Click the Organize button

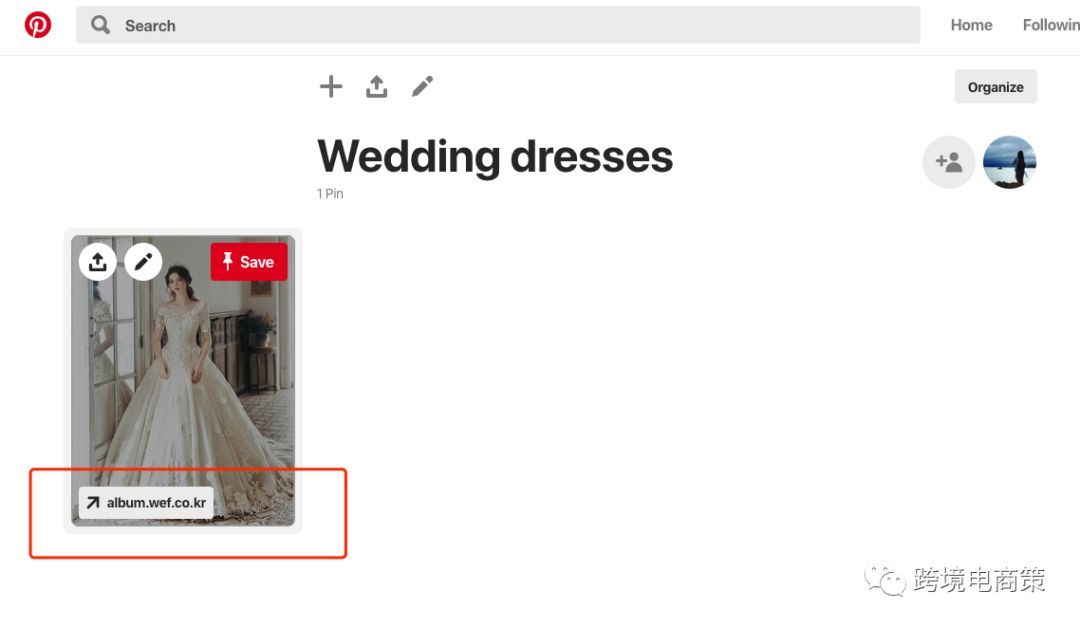[995, 87]
